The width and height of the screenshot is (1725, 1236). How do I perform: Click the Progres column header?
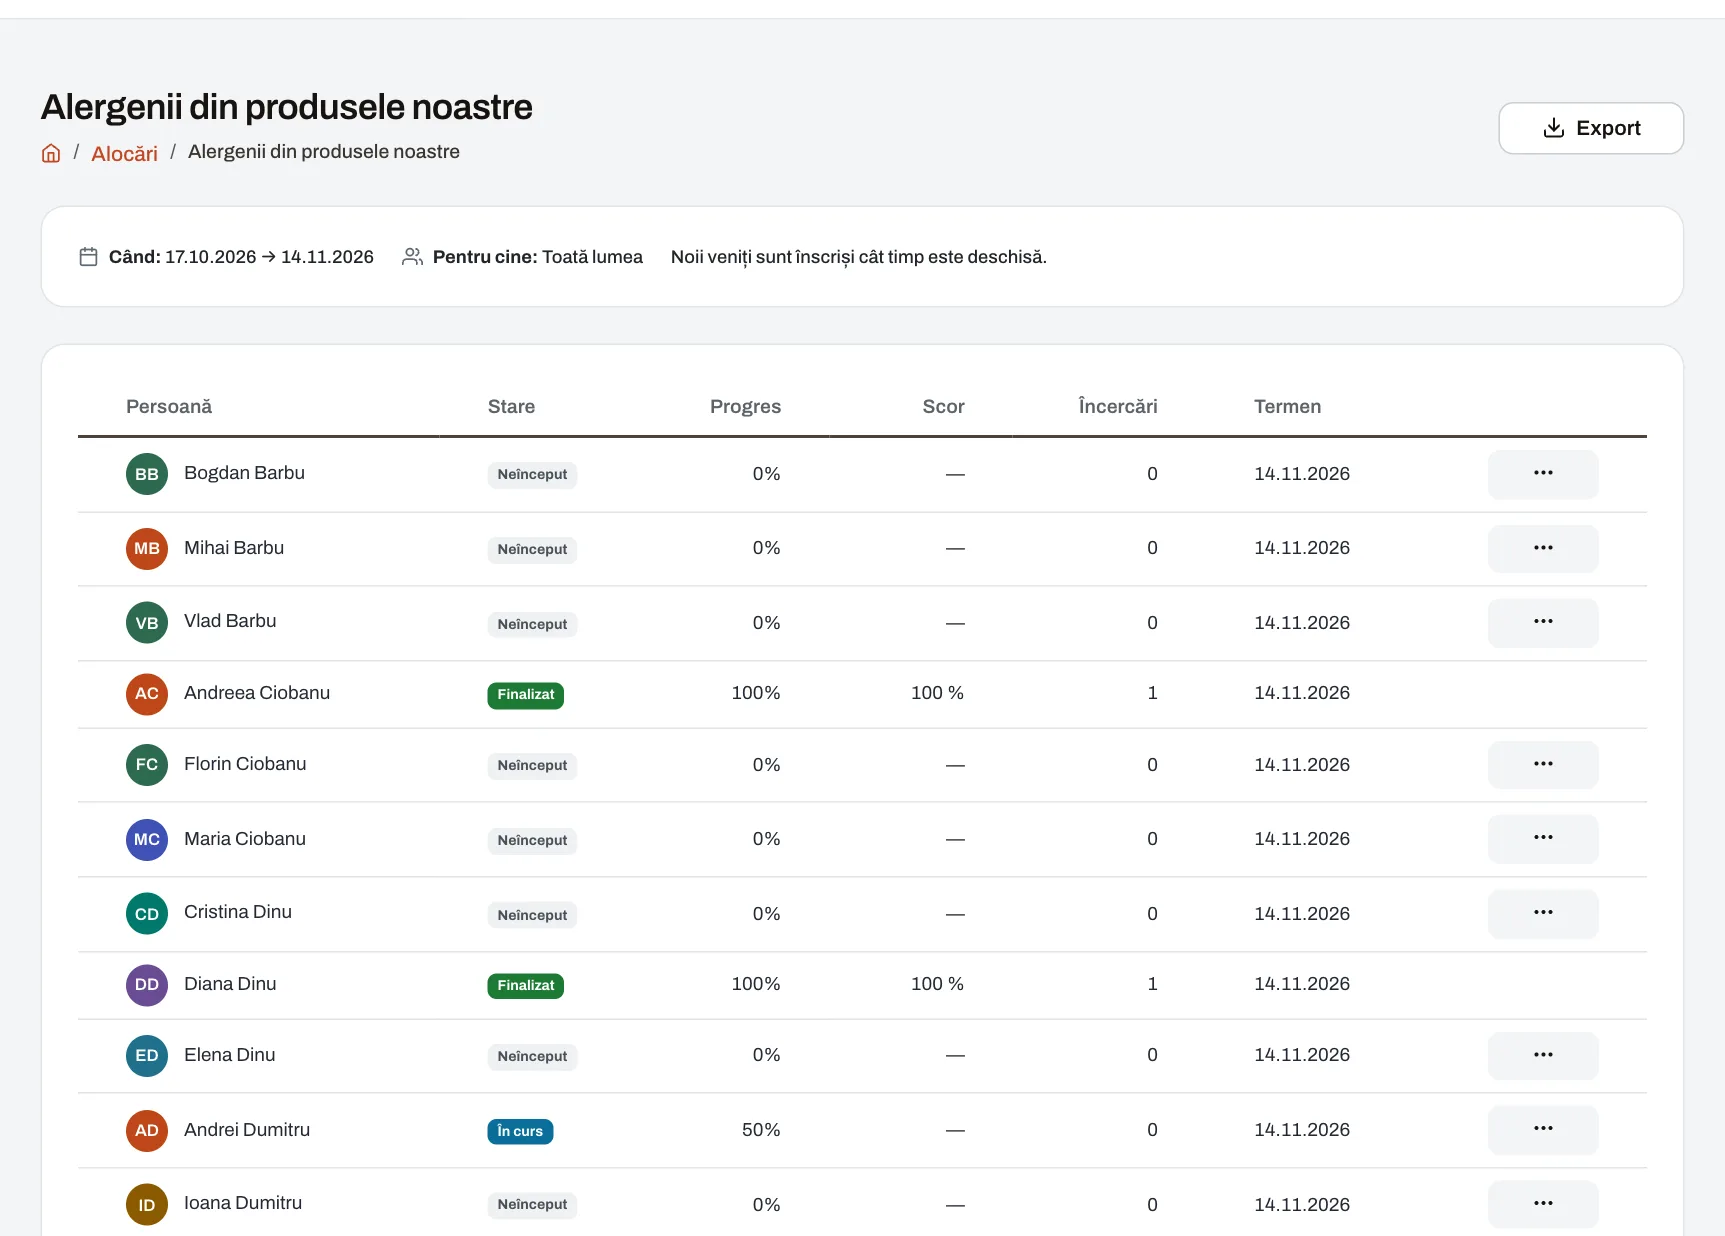(x=745, y=406)
